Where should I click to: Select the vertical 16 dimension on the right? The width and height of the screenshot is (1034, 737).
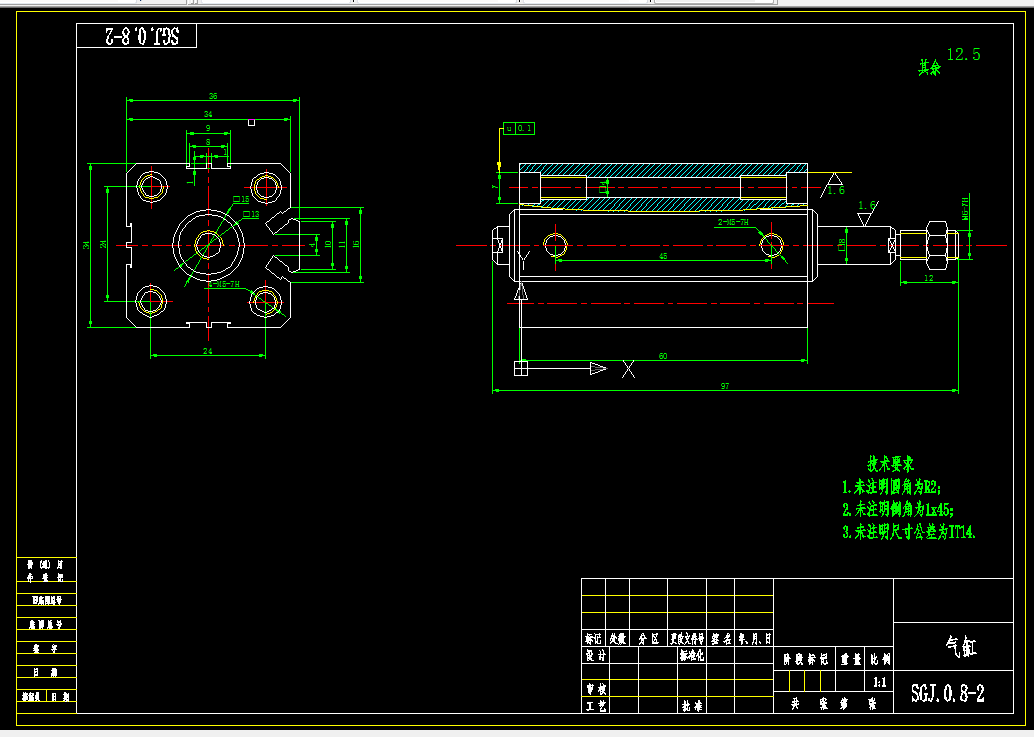click(x=356, y=244)
